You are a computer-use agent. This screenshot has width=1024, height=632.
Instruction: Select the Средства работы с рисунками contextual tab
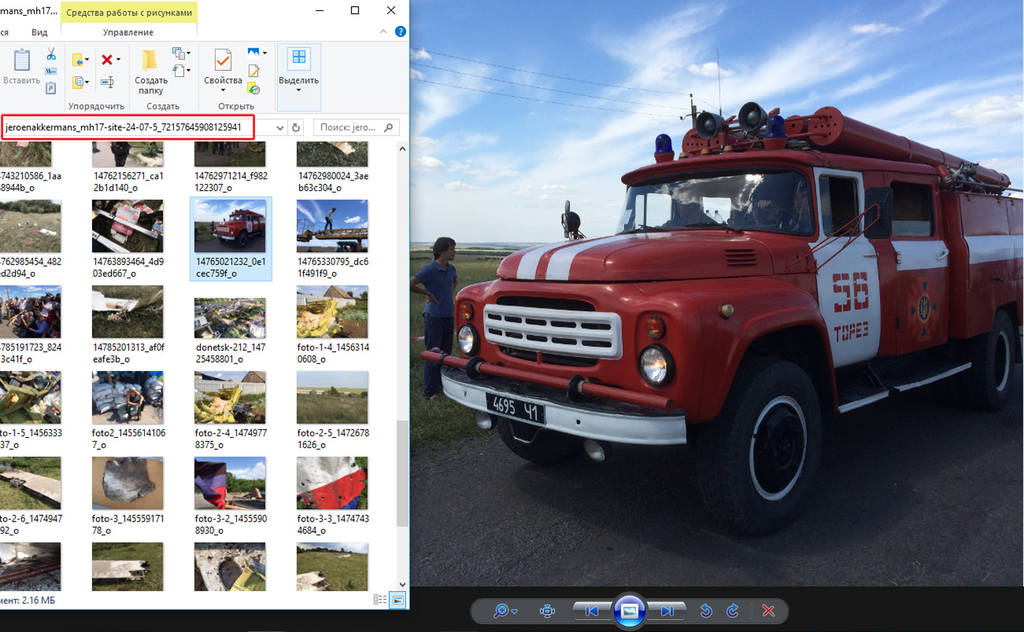click(129, 12)
